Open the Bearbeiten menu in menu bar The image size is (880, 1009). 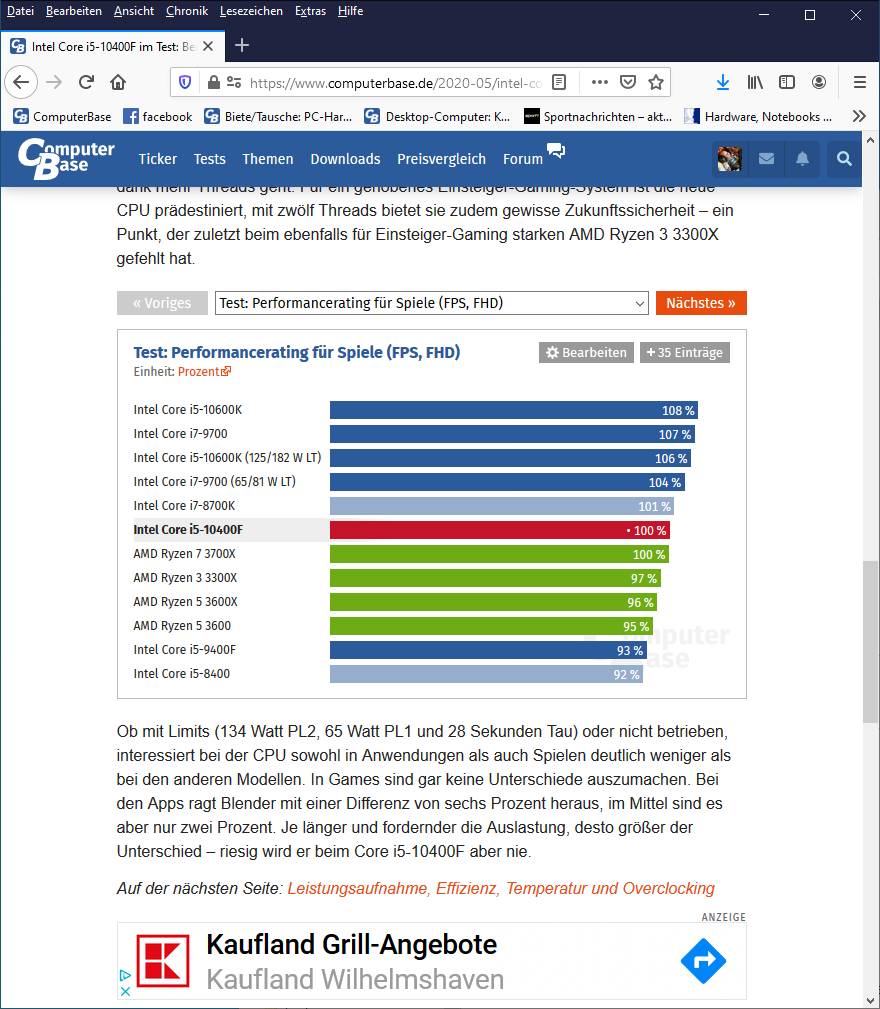[73, 11]
